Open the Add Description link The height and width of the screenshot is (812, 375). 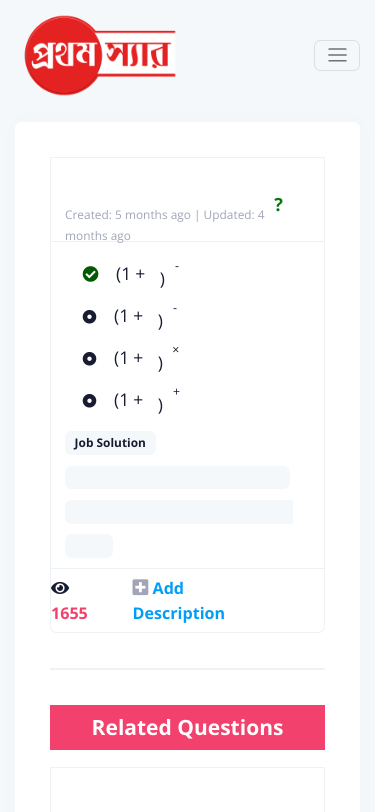click(x=179, y=601)
